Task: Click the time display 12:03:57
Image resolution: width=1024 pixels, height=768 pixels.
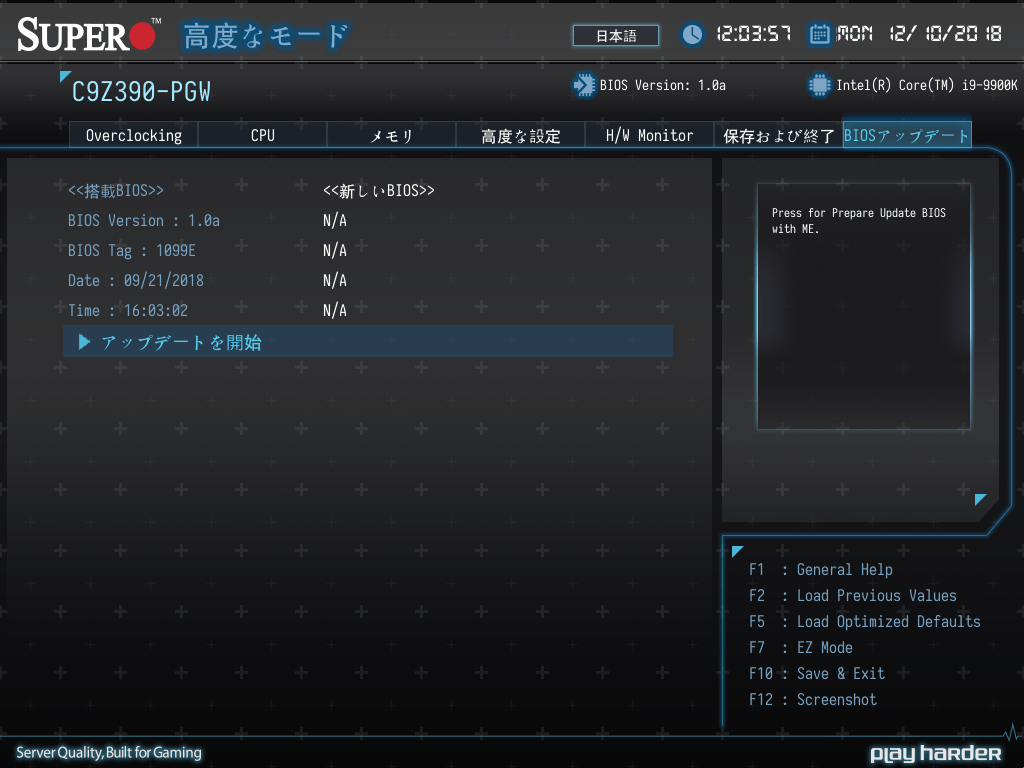Action: (x=754, y=33)
